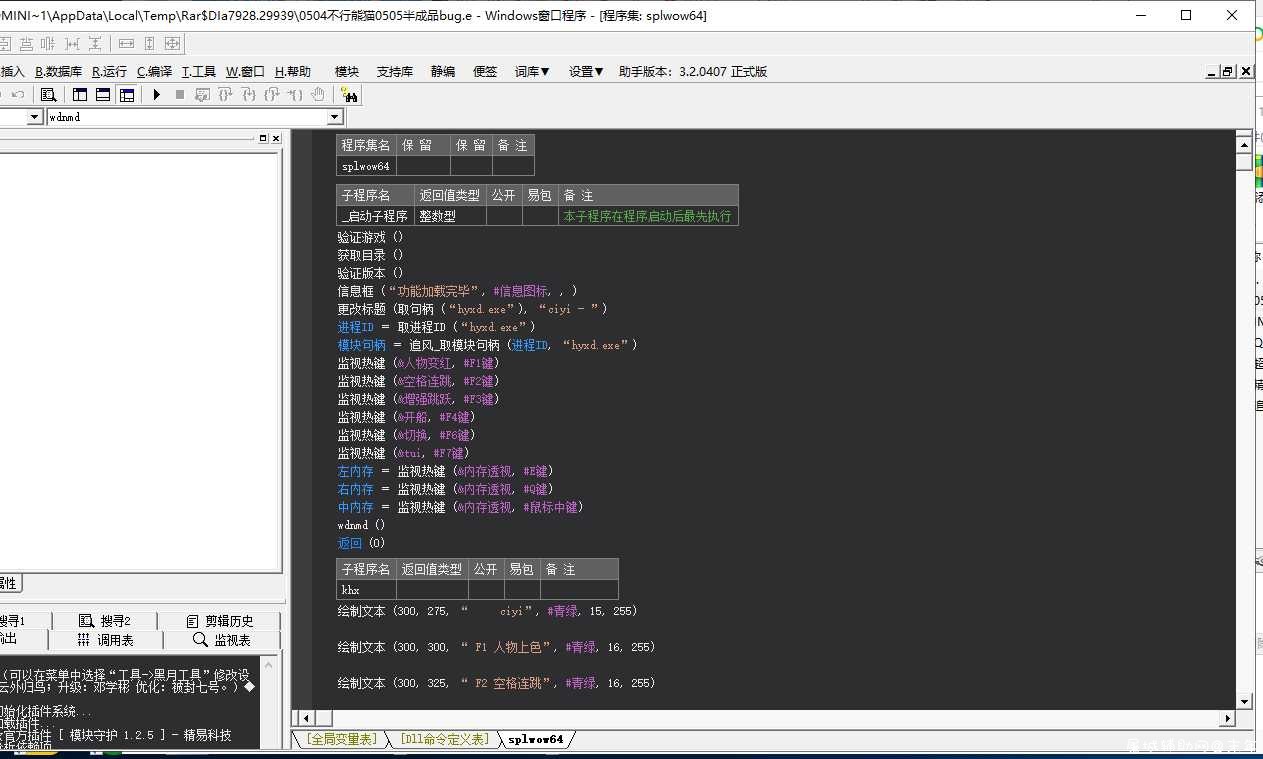Open the W.窗口 menu

click(x=245, y=71)
